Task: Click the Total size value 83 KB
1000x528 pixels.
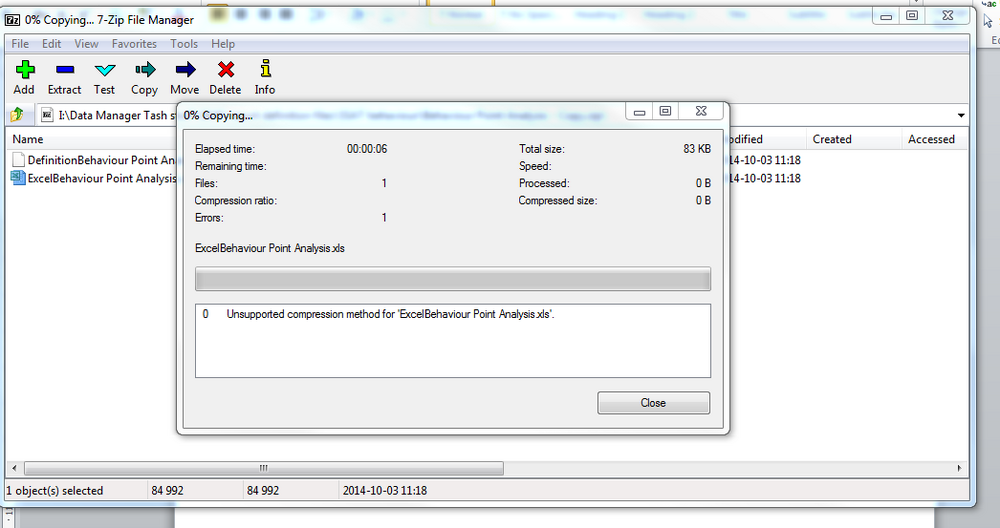Action: click(697, 149)
